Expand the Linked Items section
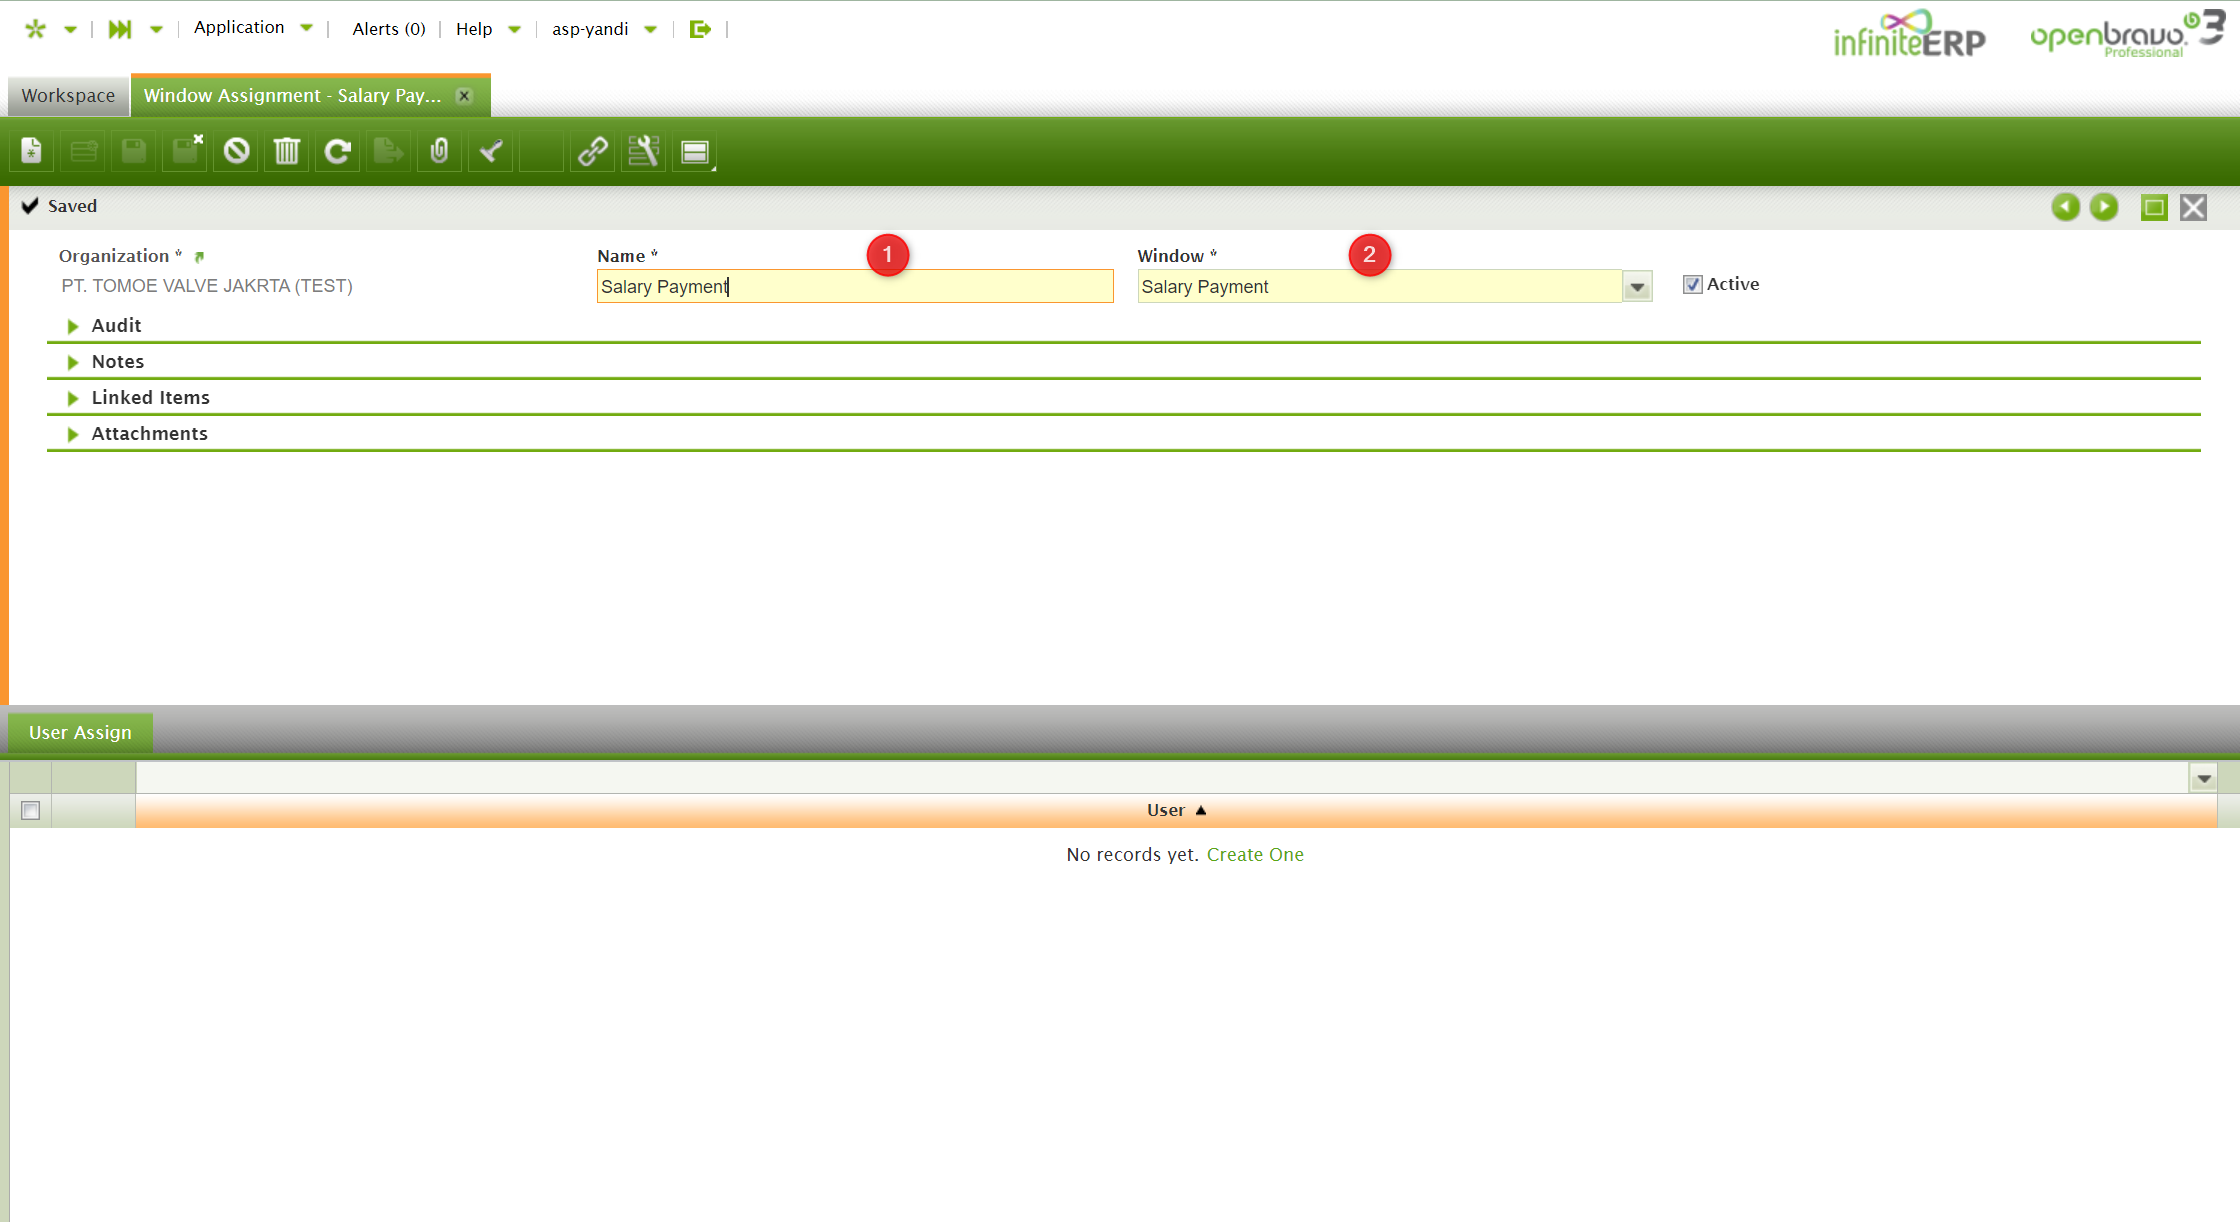The height and width of the screenshot is (1222, 2240). click(x=150, y=398)
